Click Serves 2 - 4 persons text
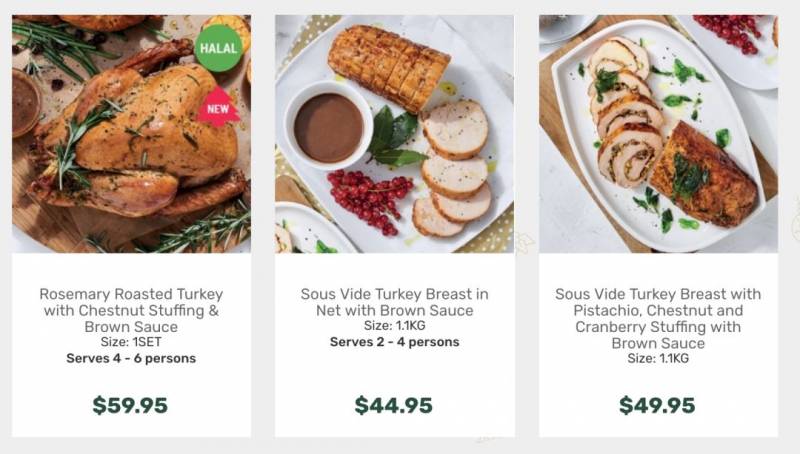 click(394, 342)
